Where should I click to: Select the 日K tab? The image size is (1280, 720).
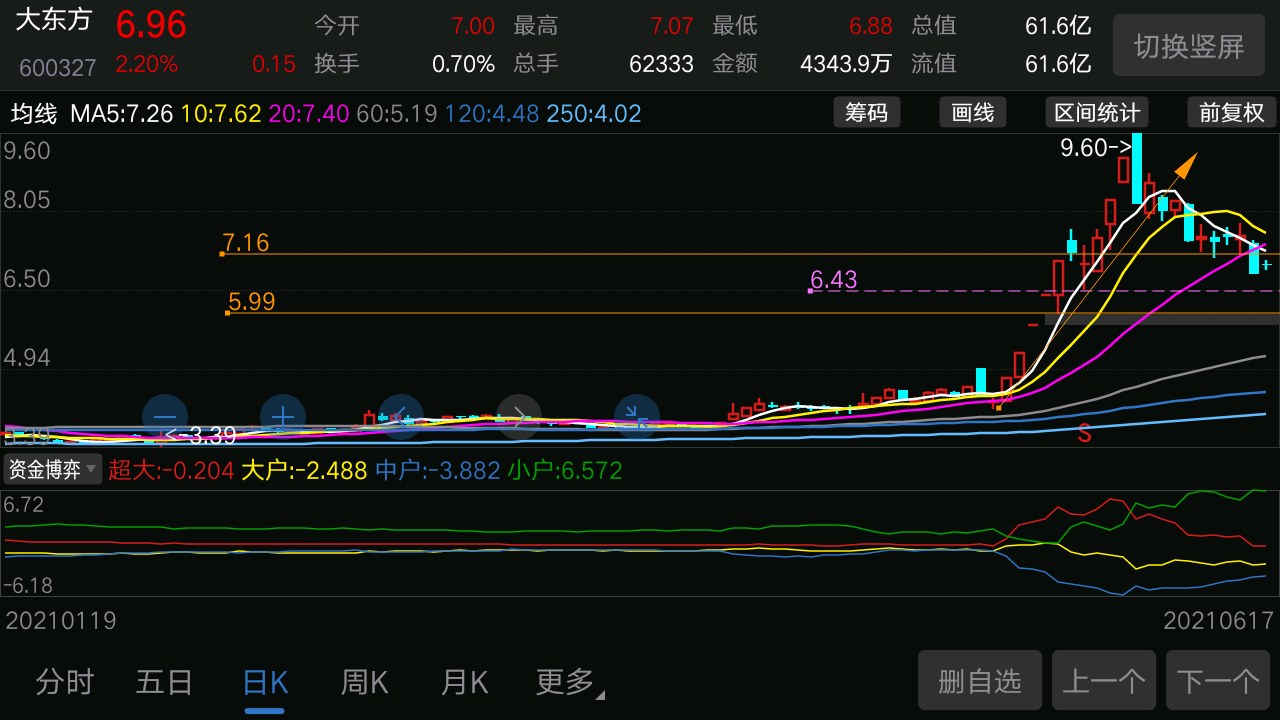click(x=265, y=683)
